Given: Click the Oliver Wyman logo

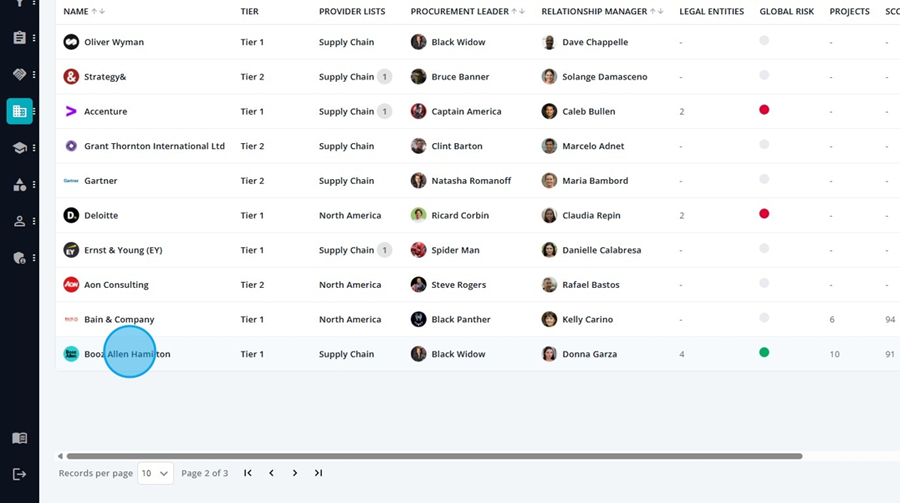Looking at the screenshot, I should pos(71,42).
